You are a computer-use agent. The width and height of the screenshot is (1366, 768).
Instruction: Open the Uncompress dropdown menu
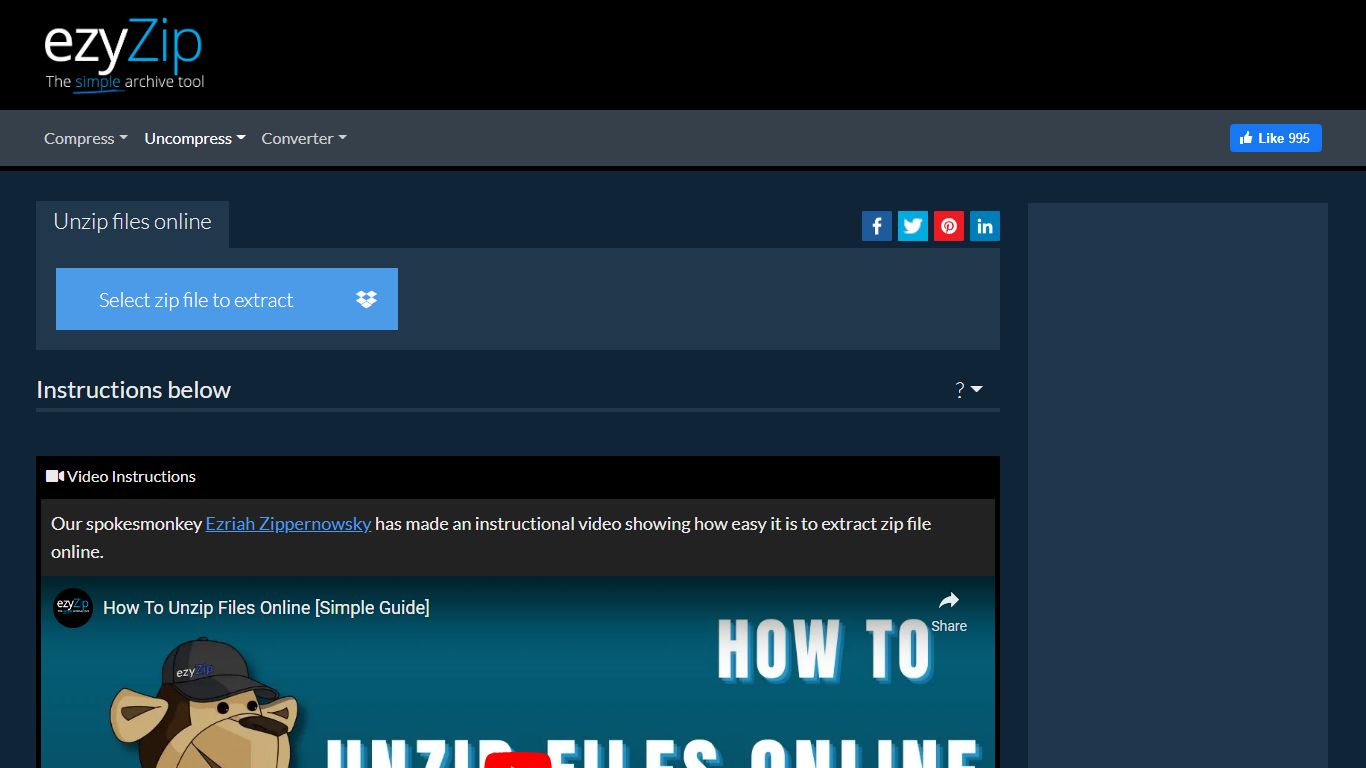coord(195,139)
